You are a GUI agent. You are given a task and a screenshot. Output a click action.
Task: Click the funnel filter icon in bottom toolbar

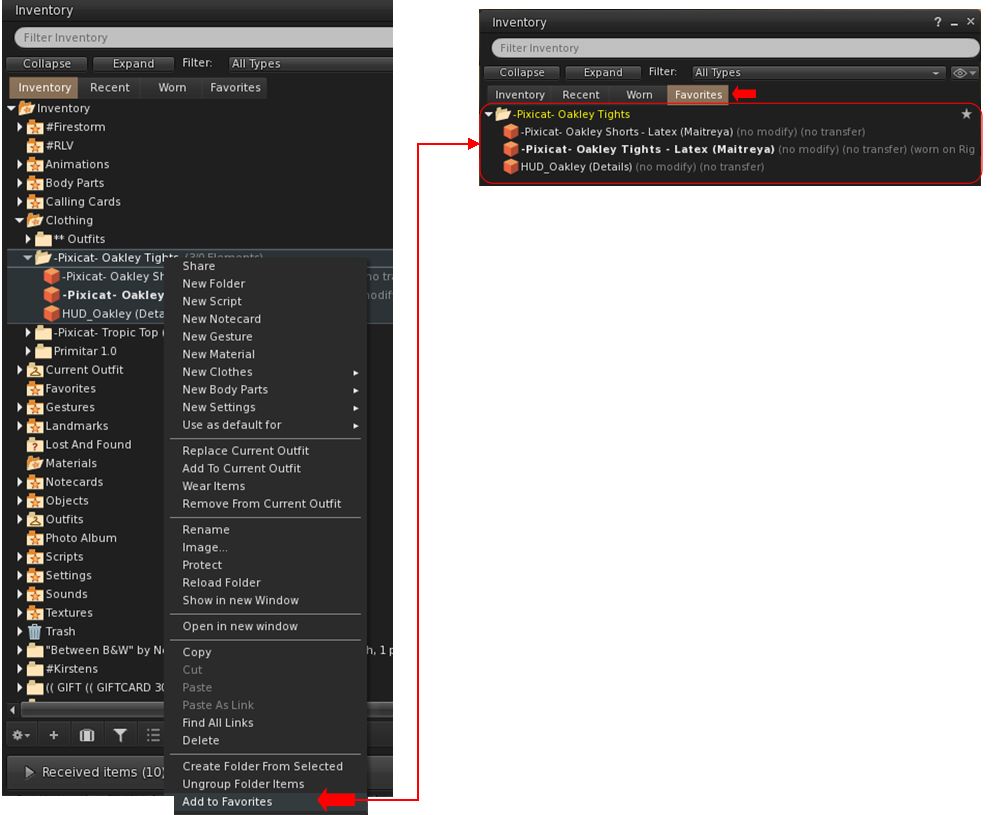(120, 735)
